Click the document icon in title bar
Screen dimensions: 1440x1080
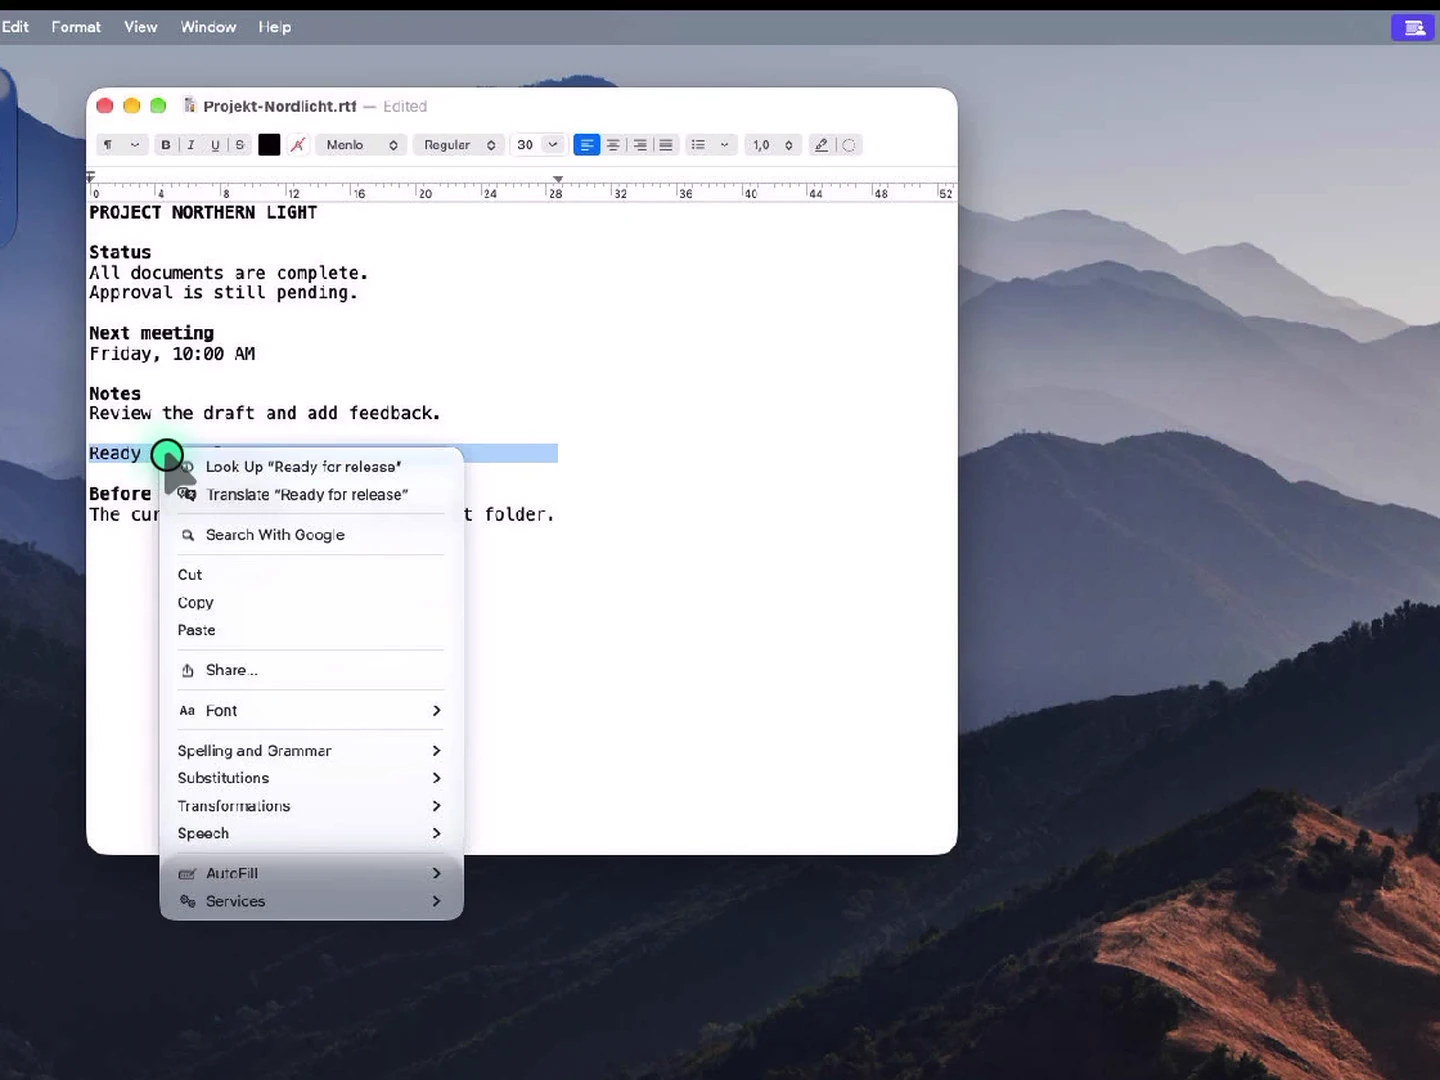189,106
